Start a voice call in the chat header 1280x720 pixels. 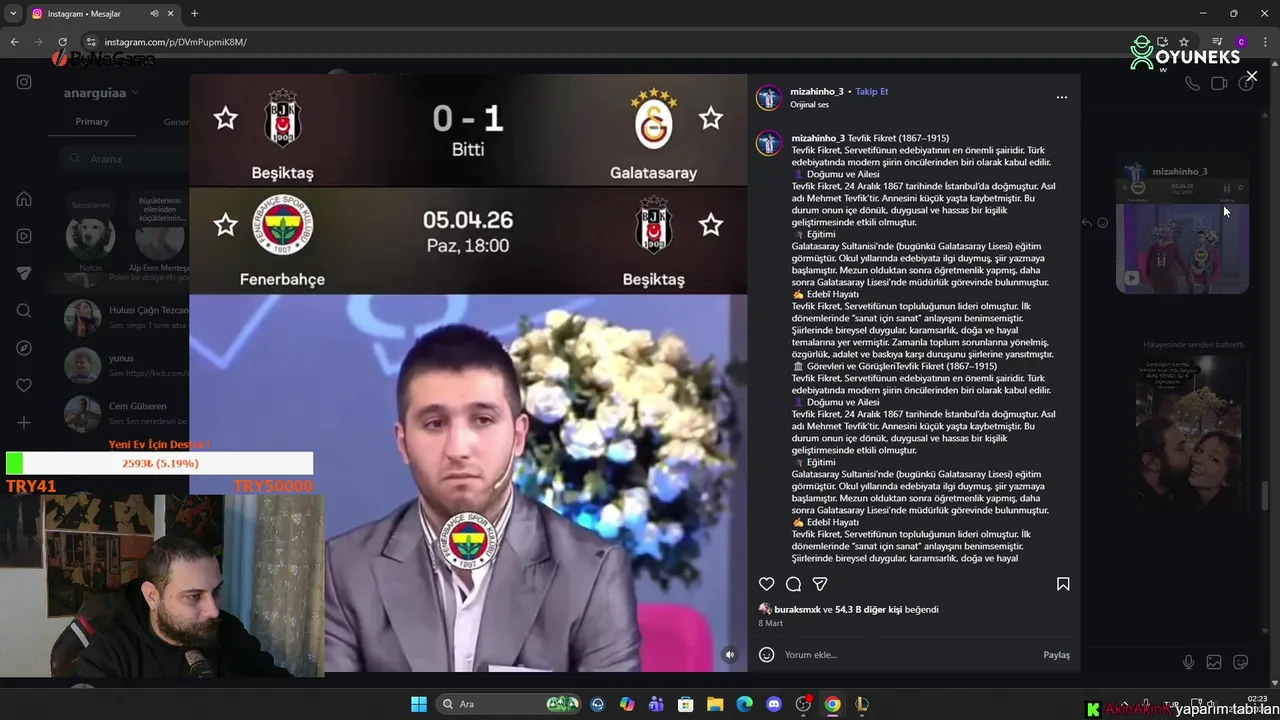pos(1192,84)
